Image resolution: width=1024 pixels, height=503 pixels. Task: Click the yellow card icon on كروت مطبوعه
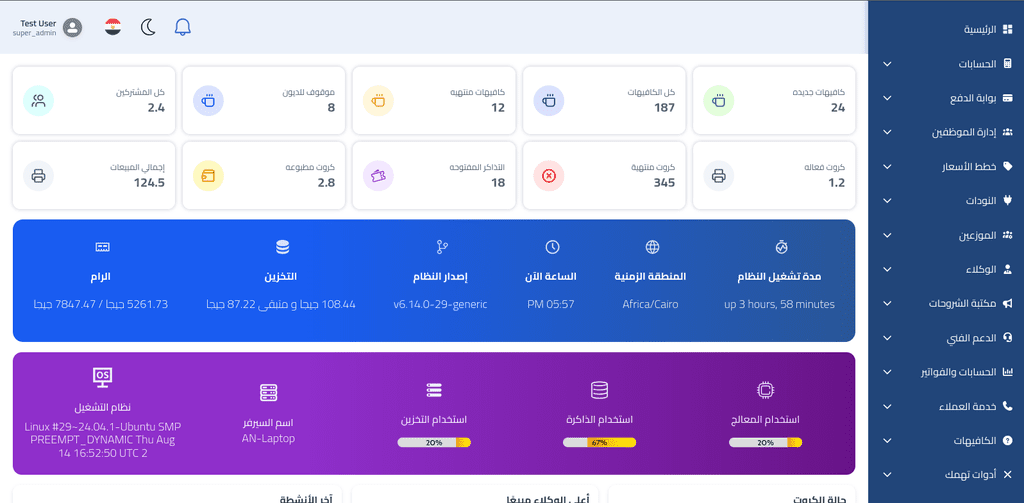click(208, 176)
